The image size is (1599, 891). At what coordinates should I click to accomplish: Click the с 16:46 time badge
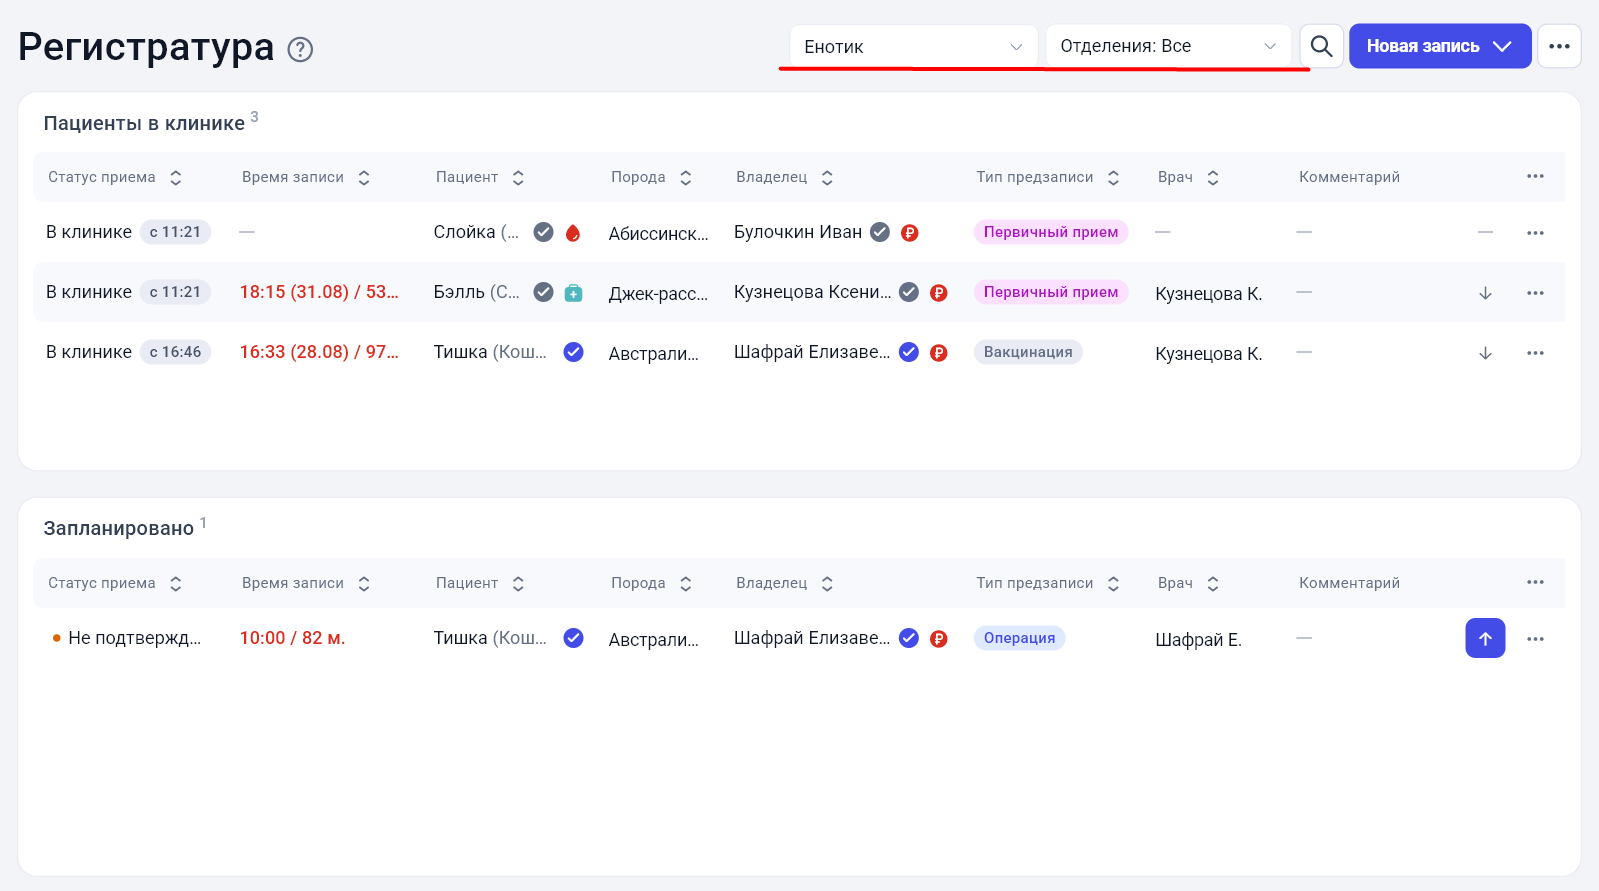tap(175, 352)
